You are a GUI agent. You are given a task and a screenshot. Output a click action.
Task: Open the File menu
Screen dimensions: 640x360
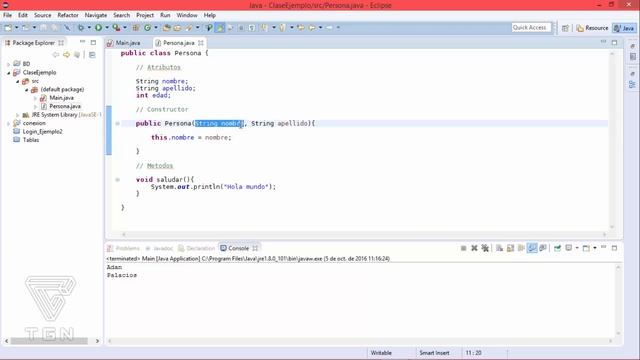[7, 15]
